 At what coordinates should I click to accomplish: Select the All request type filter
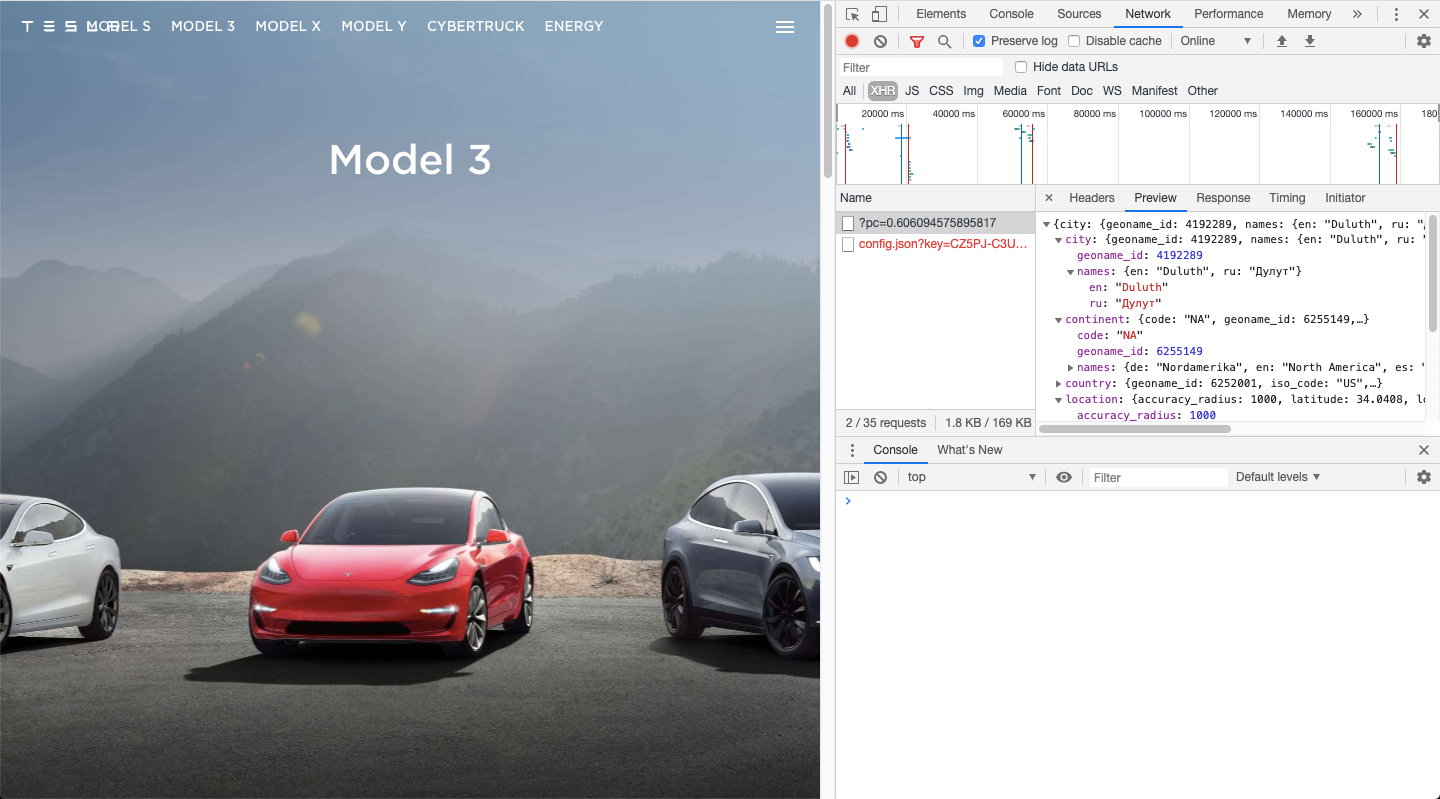pyautogui.click(x=849, y=91)
